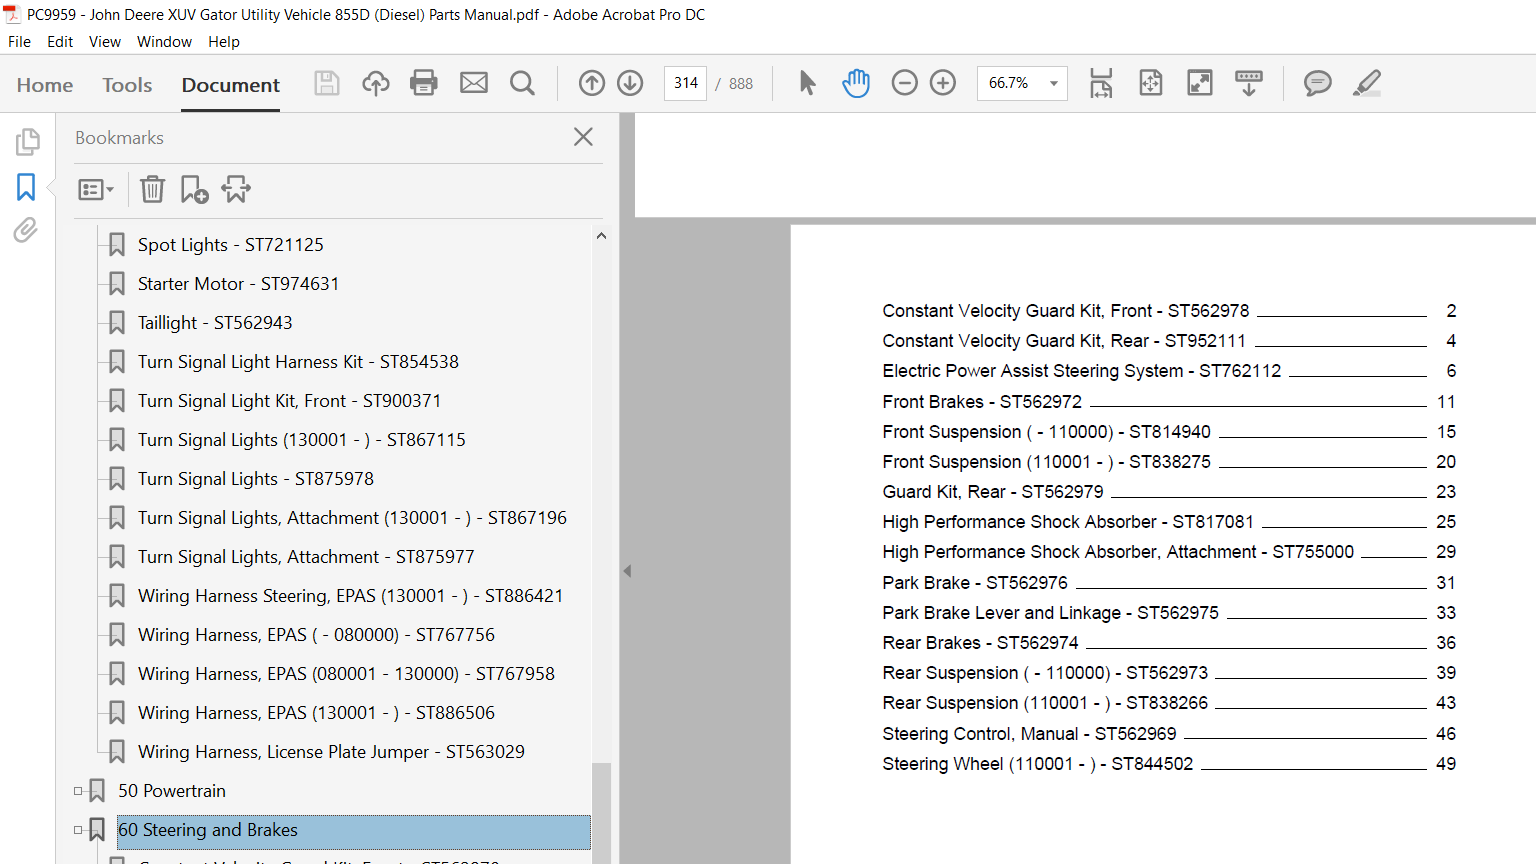Open Turn Signal Light Kit, Front bookmark
Image resolution: width=1536 pixels, height=864 pixels.
pyautogui.click(x=289, y=401)
